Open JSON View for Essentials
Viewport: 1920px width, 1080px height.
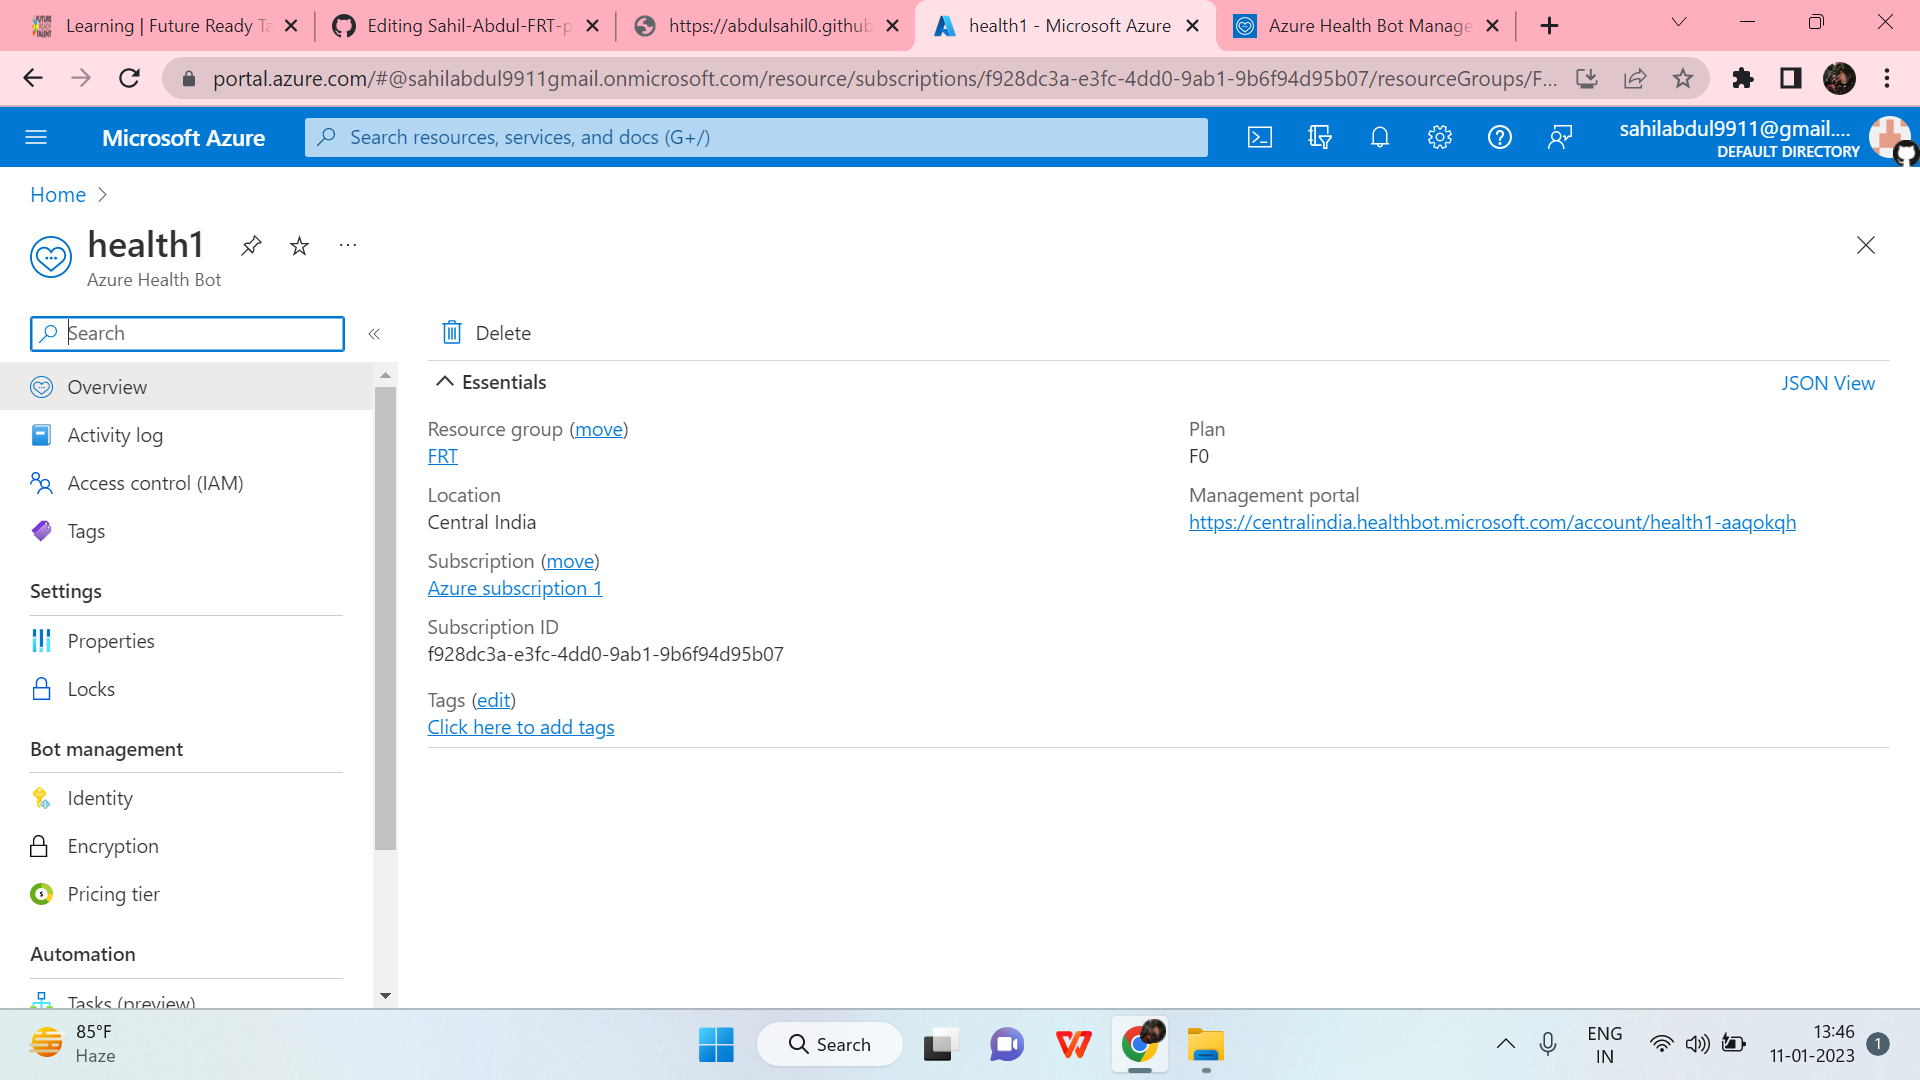(x=1828, y=383)
